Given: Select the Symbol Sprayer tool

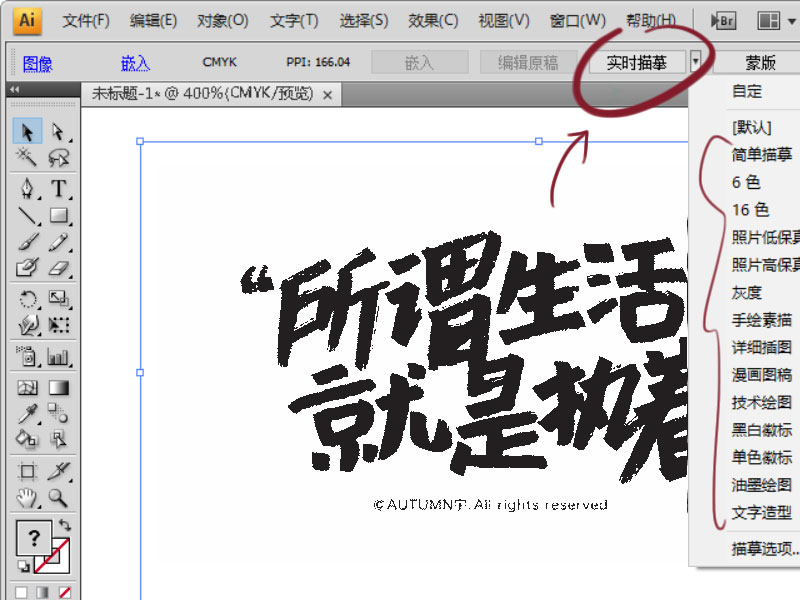Looking at the screenshot, I should 27,356.
